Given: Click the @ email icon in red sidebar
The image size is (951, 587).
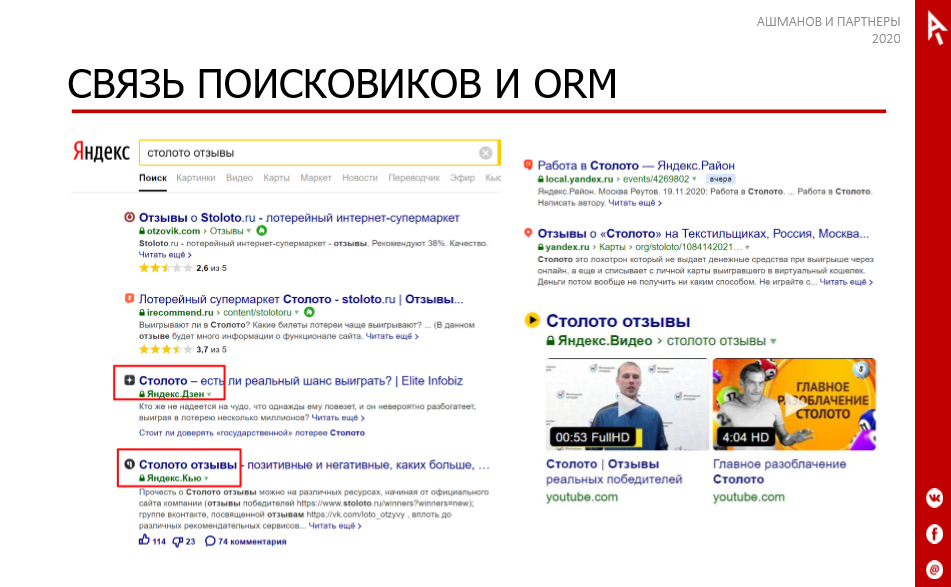Looking at the screenshot, I should coord(934,569).
